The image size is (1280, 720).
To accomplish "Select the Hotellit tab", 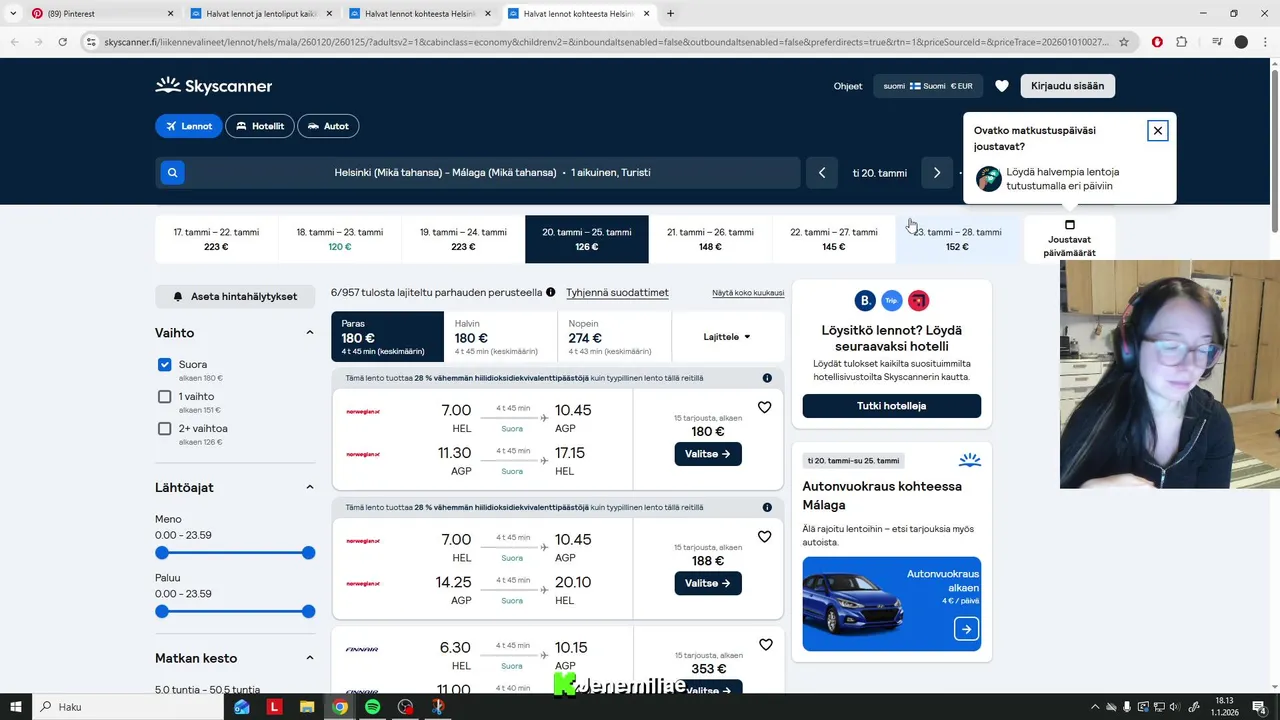I will coord(260,126).
